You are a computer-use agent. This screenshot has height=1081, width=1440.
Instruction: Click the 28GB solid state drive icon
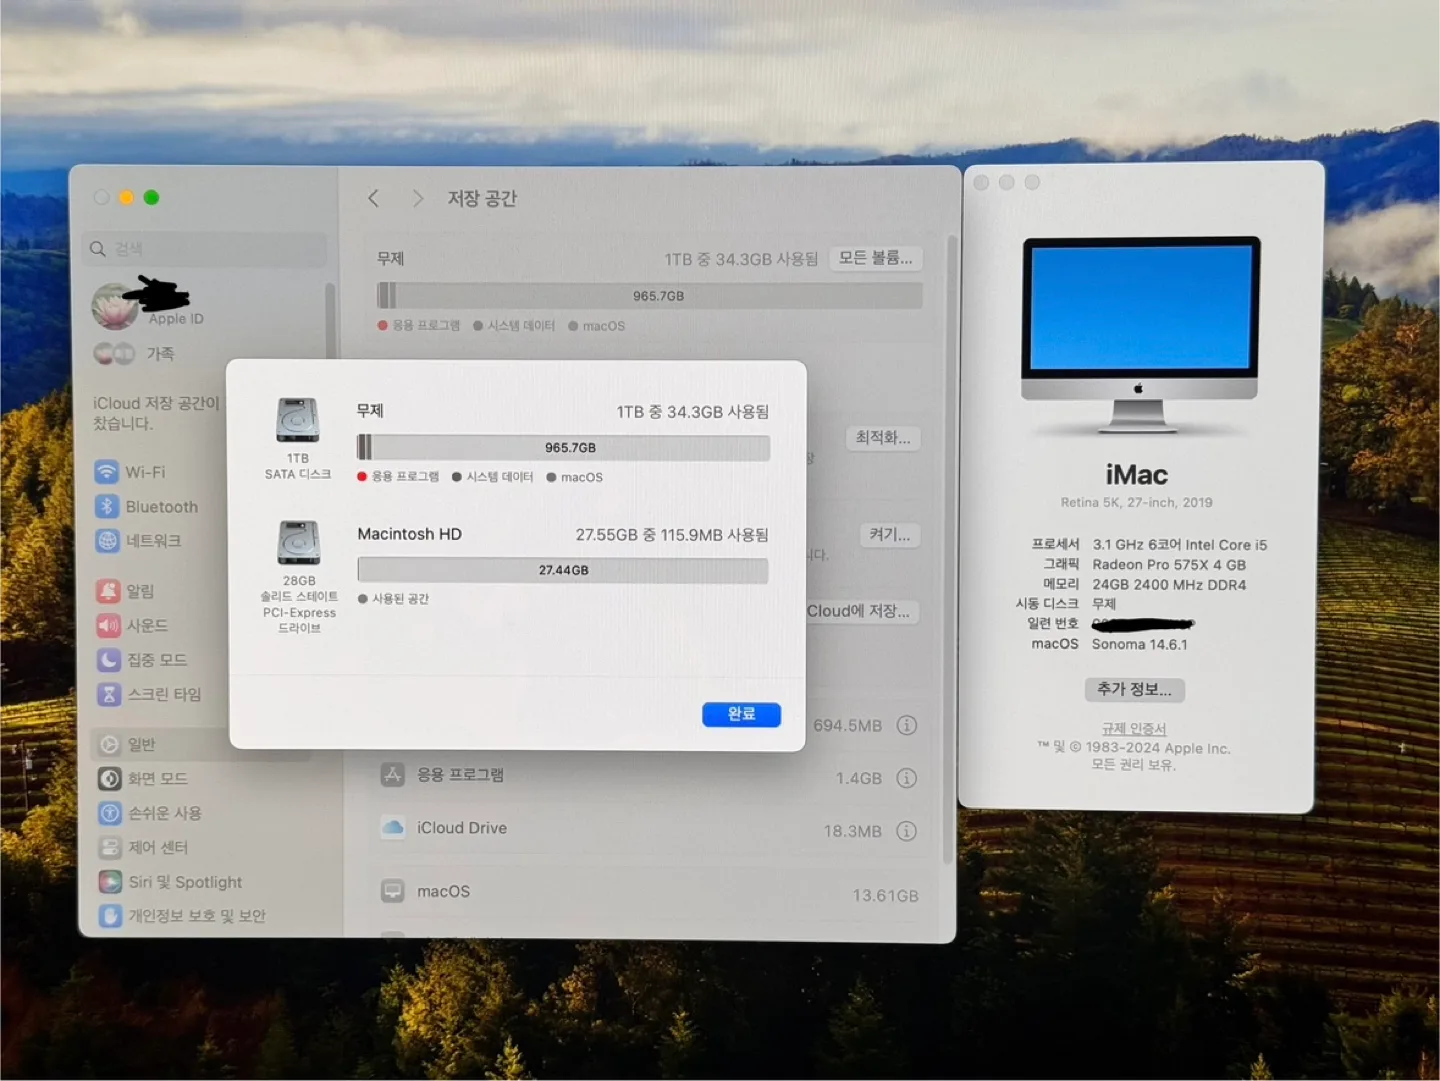[x=299, y=543]
